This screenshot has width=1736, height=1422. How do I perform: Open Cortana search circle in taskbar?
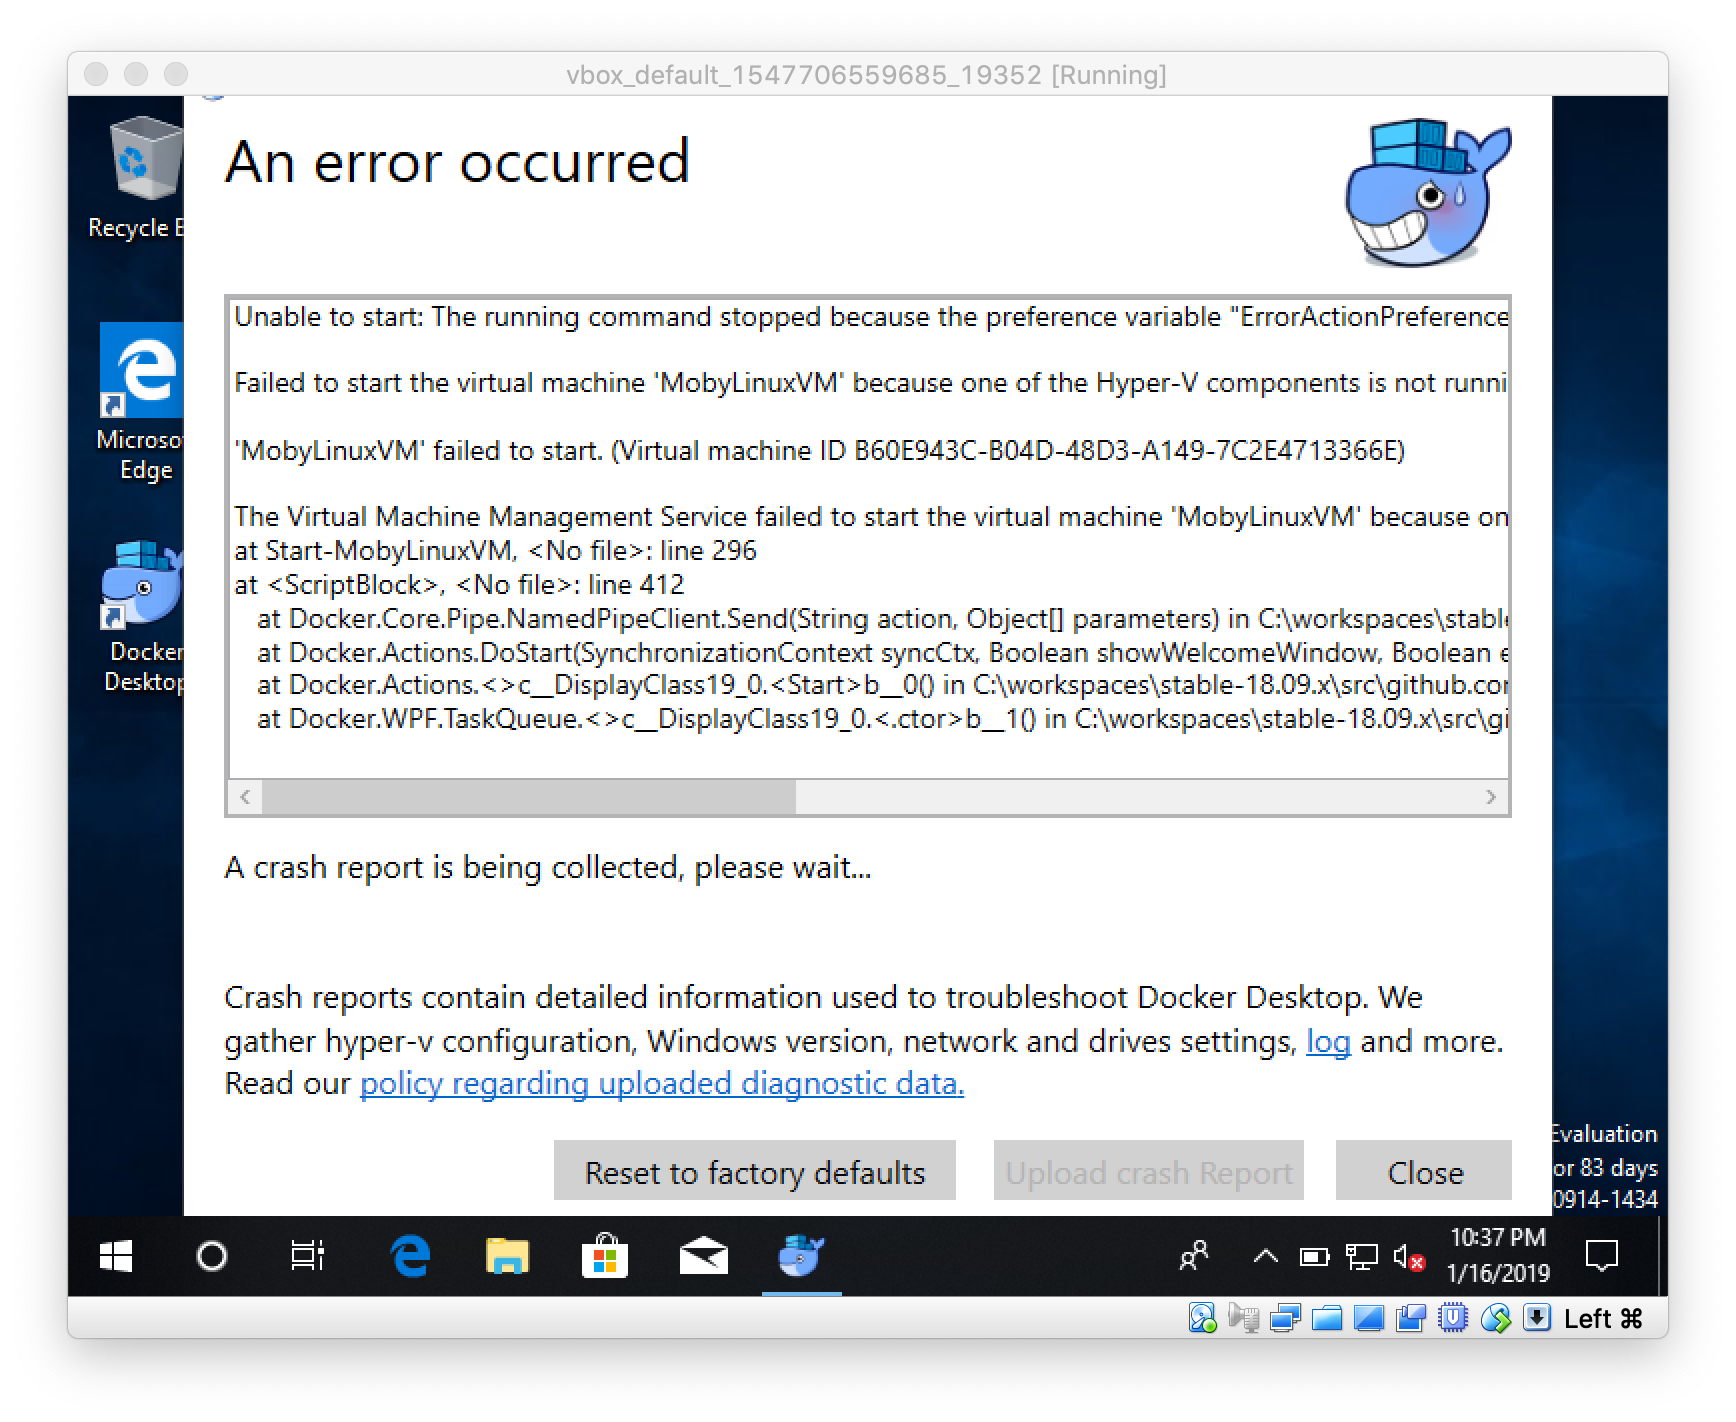pos(211,1256)
